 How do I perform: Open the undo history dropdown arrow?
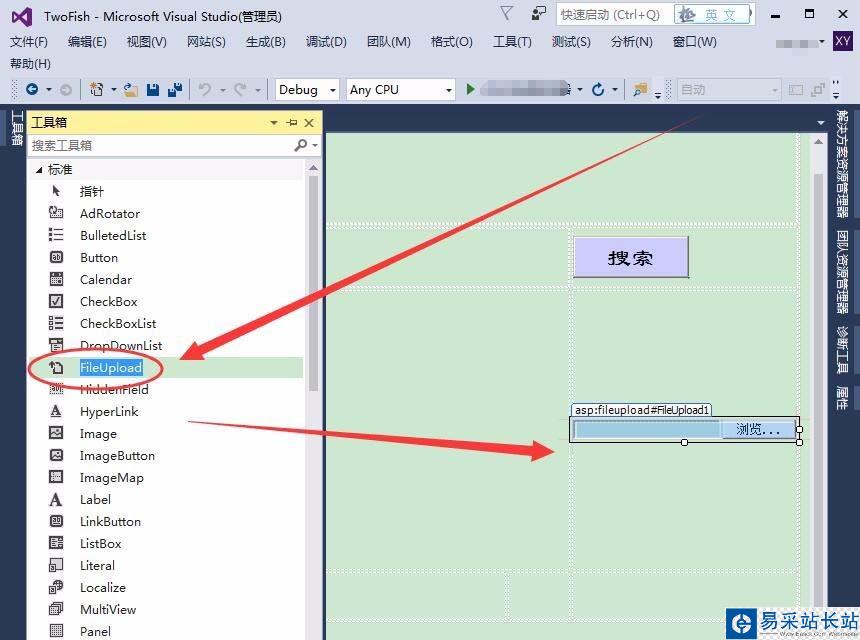(x=223, y=89)
